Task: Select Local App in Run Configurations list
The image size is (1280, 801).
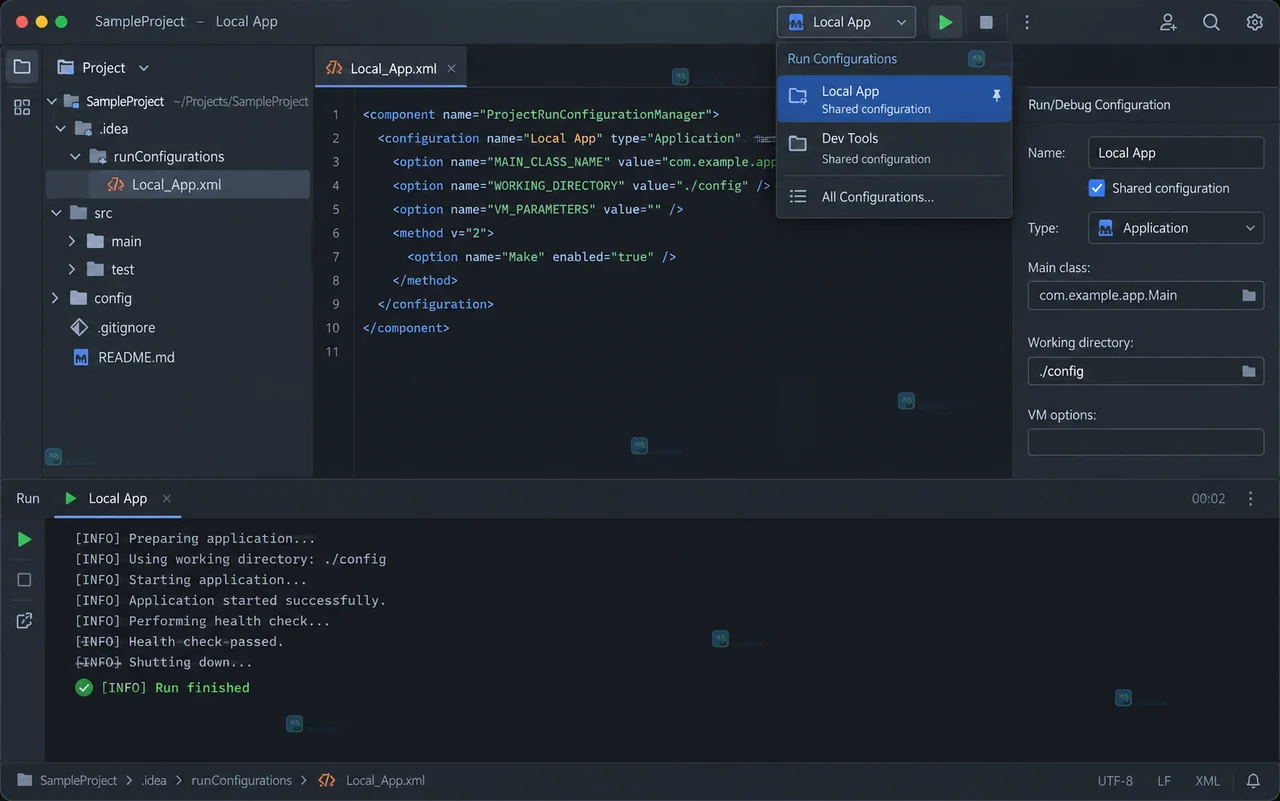Action: pyautogui.click(x=895, y=99)
